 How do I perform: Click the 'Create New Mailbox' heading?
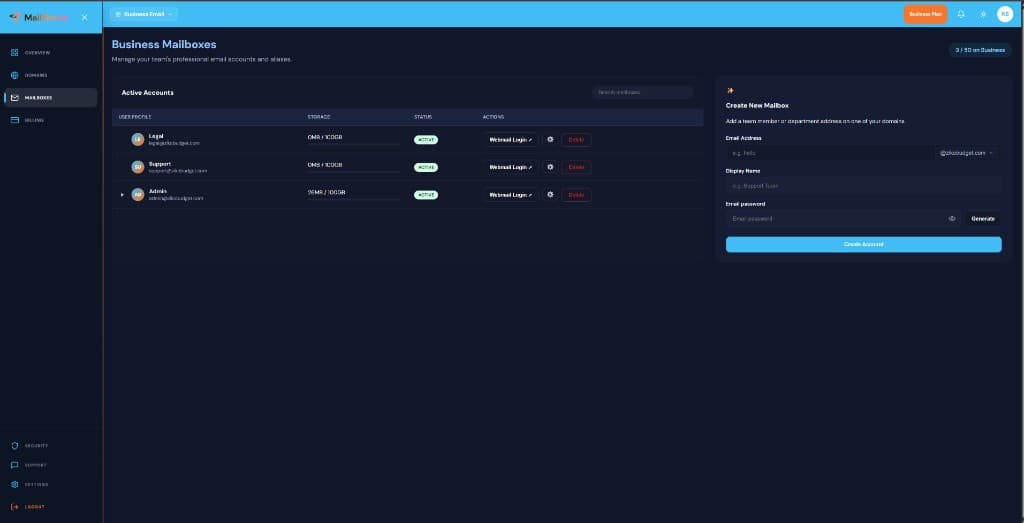758,105
